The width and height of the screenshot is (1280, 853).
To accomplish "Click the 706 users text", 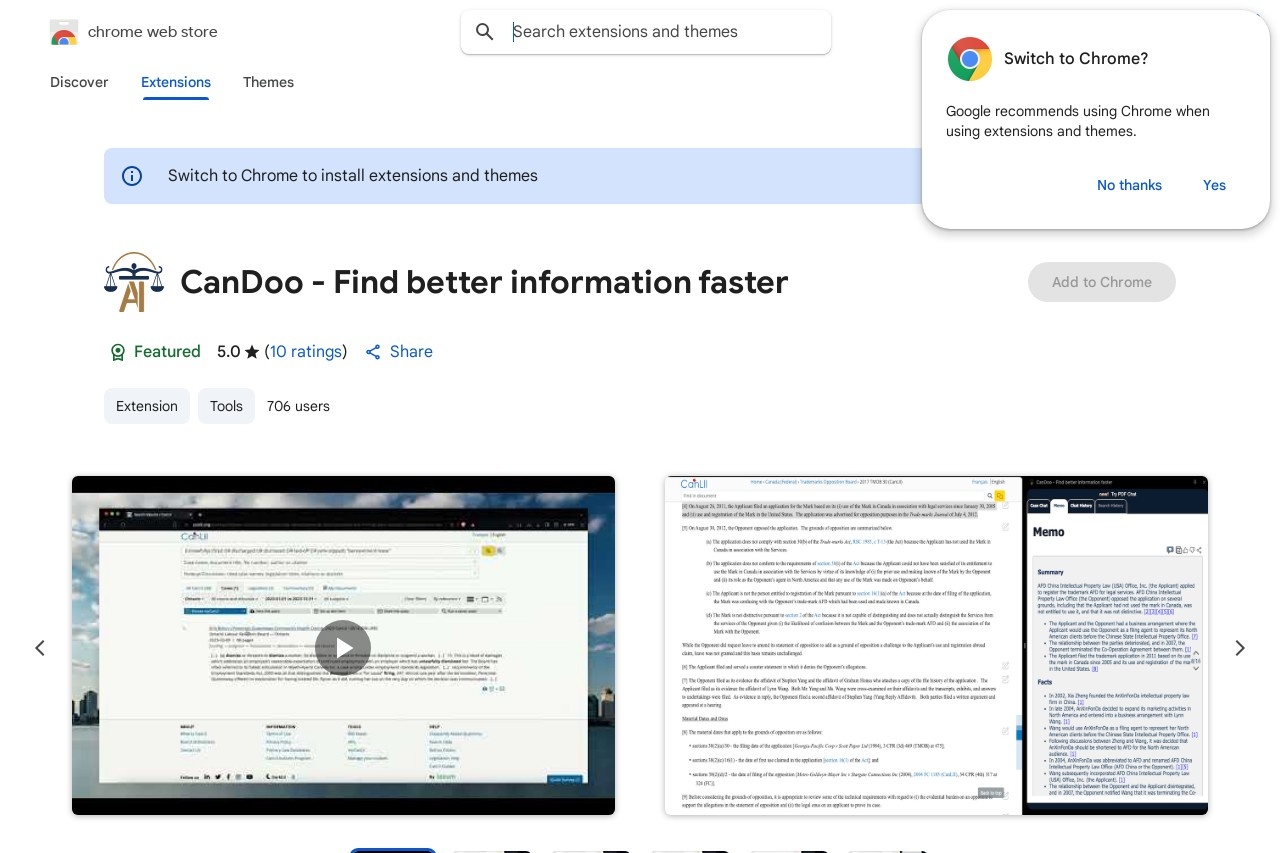I will [x=298, y=406].
